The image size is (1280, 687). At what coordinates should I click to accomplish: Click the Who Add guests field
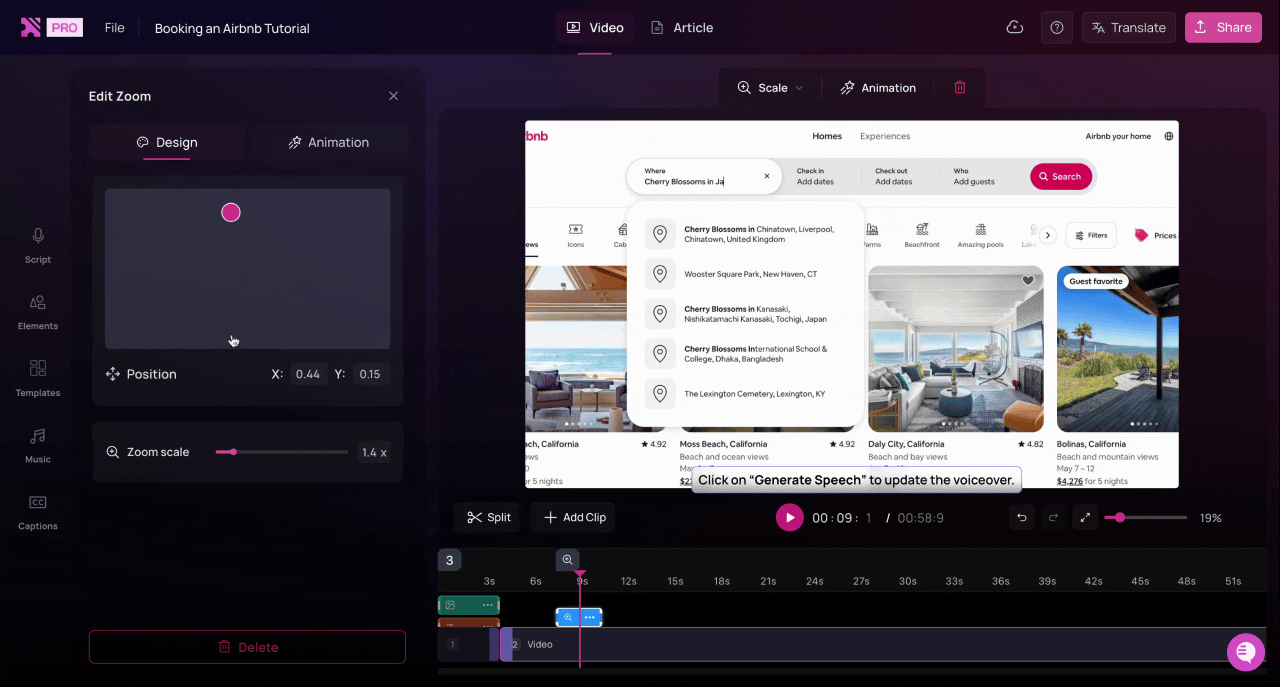pos(974,176)
